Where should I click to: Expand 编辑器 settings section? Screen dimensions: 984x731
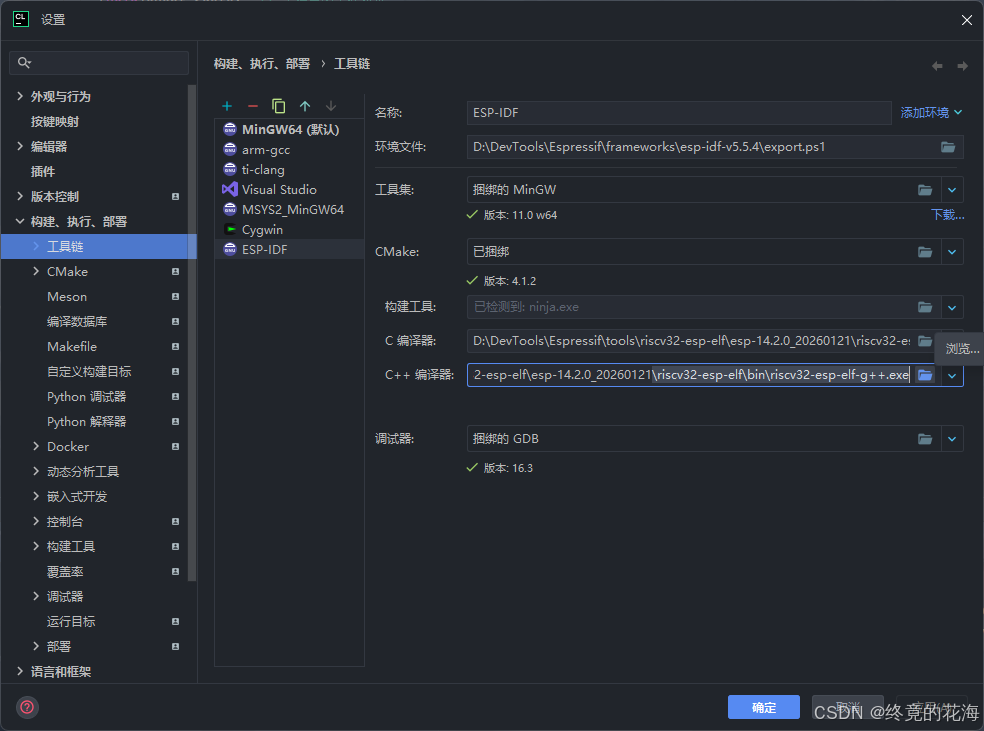tap(20, 146)
